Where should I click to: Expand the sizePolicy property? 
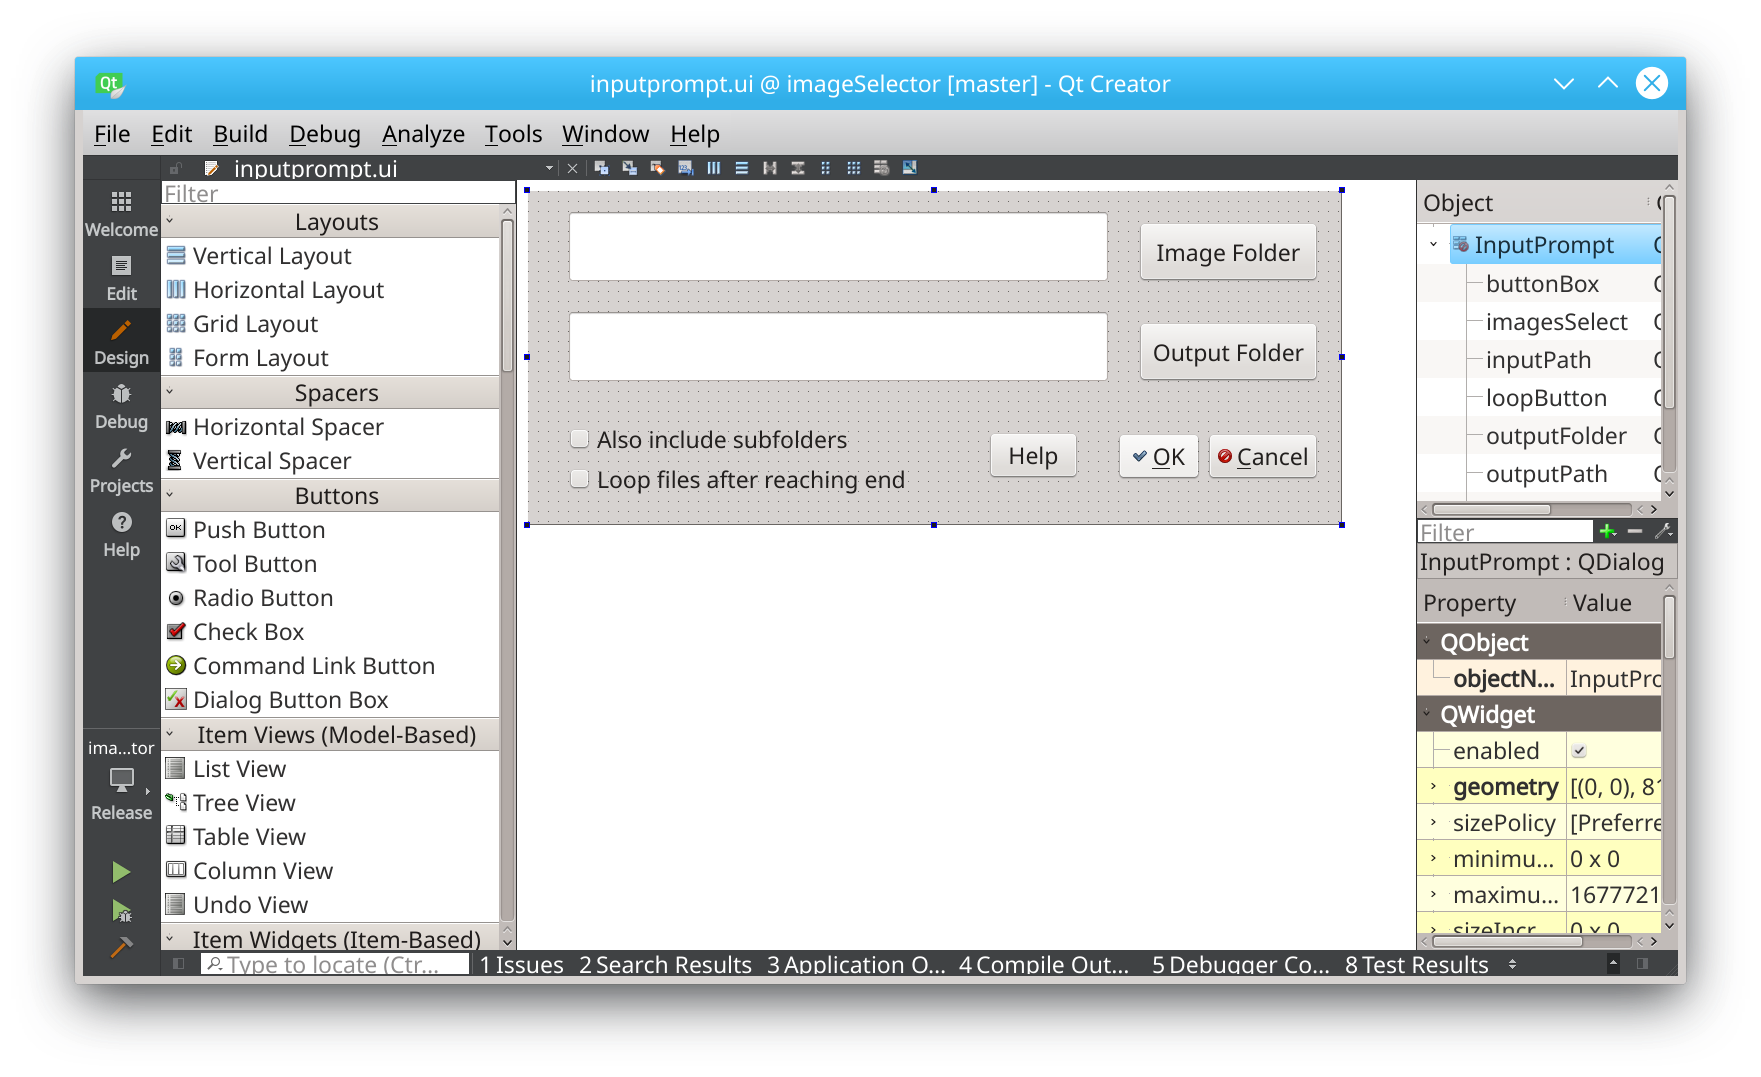point(1433,823)
